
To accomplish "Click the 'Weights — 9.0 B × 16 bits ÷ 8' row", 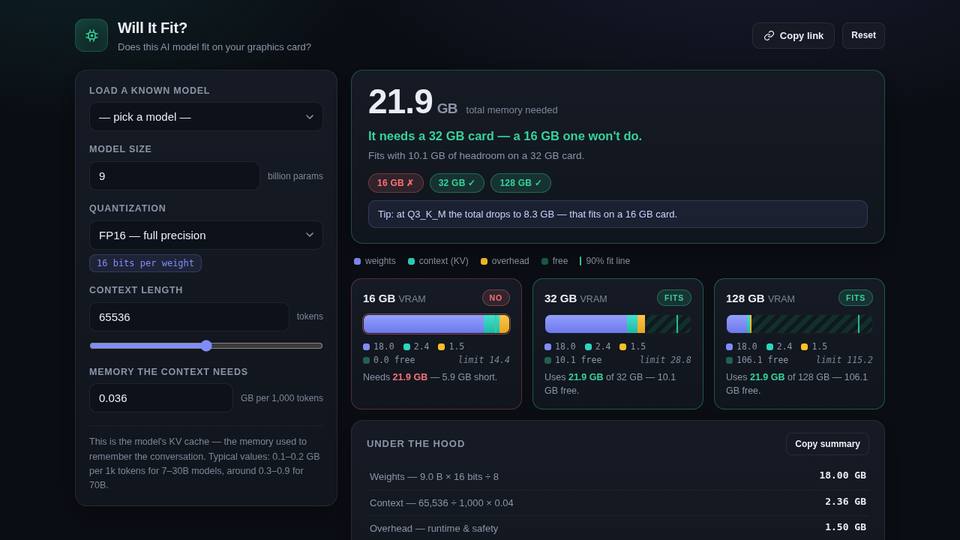I will tap(618, 476).
